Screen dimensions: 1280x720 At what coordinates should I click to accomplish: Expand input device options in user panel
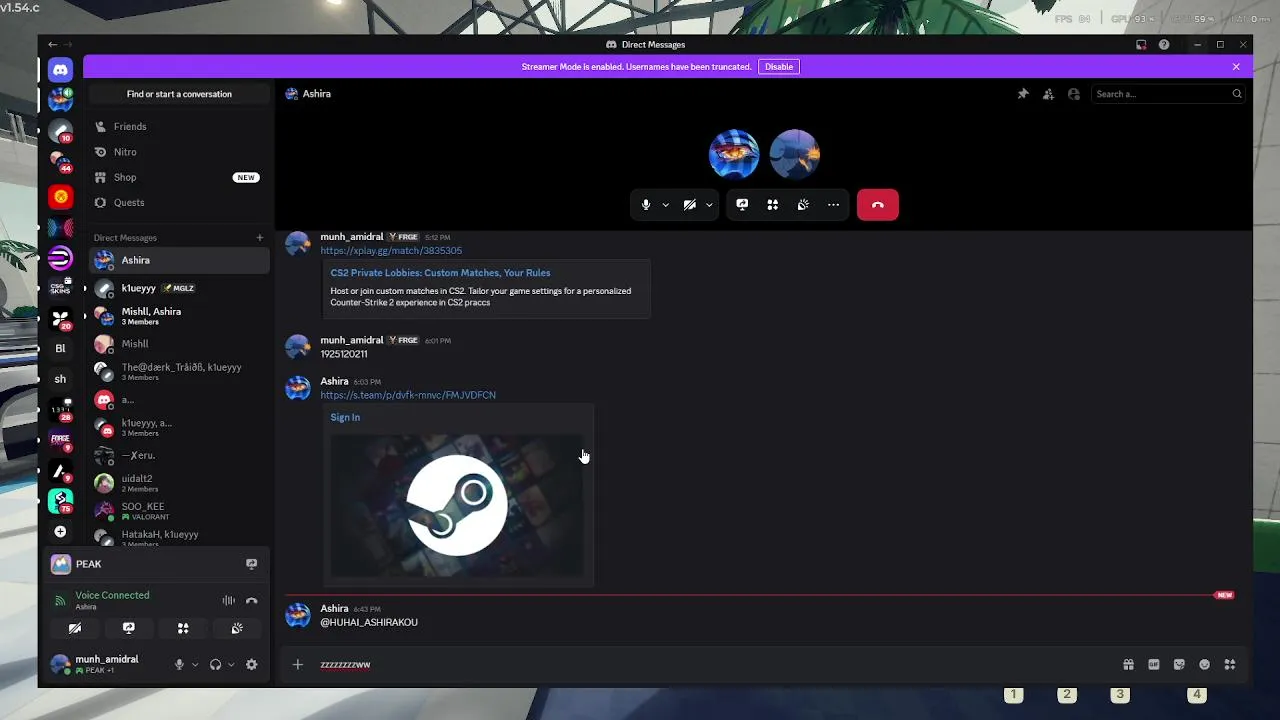(x=194, y=665)
